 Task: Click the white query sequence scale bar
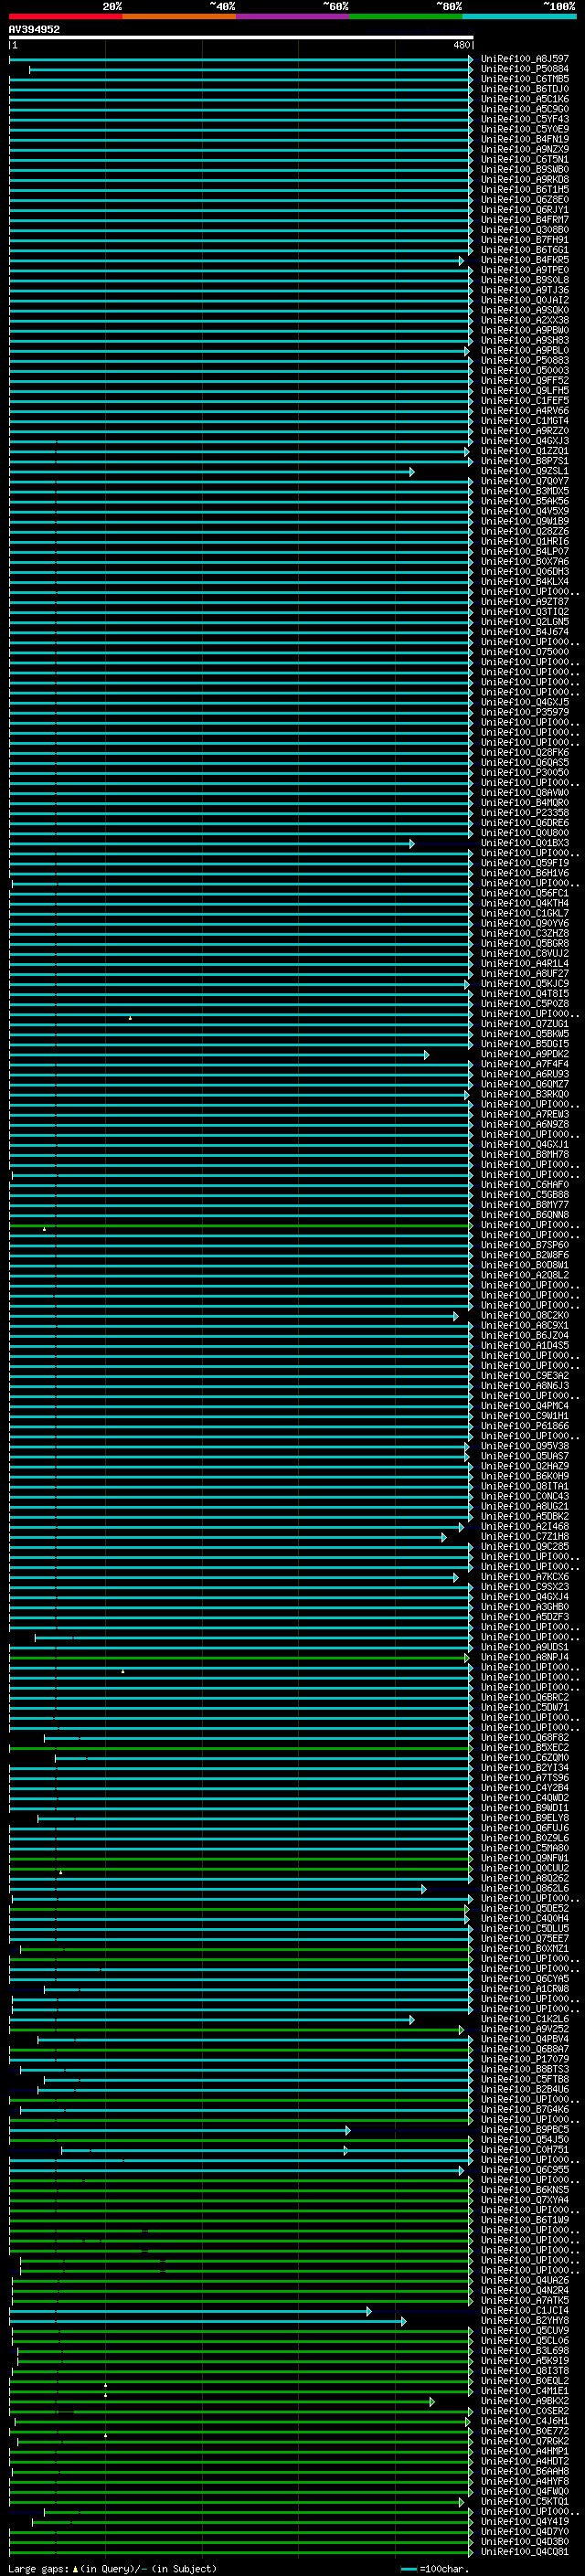pos(241,38)
